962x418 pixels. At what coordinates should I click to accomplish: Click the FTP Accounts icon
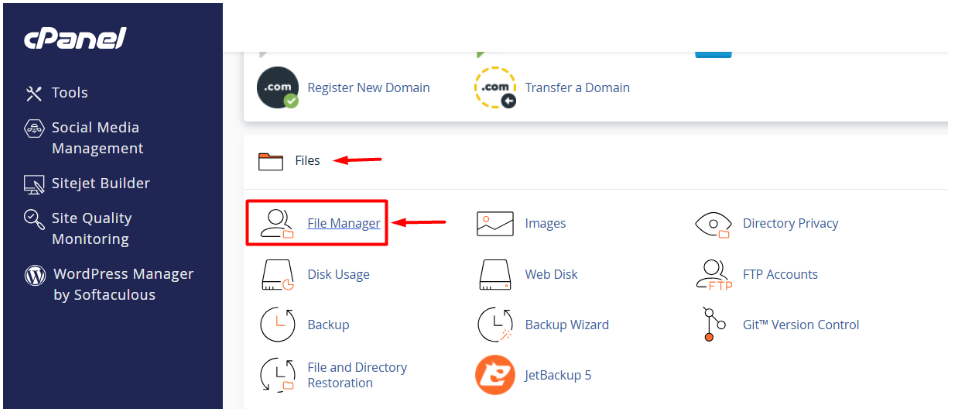[x=713, y=275]
